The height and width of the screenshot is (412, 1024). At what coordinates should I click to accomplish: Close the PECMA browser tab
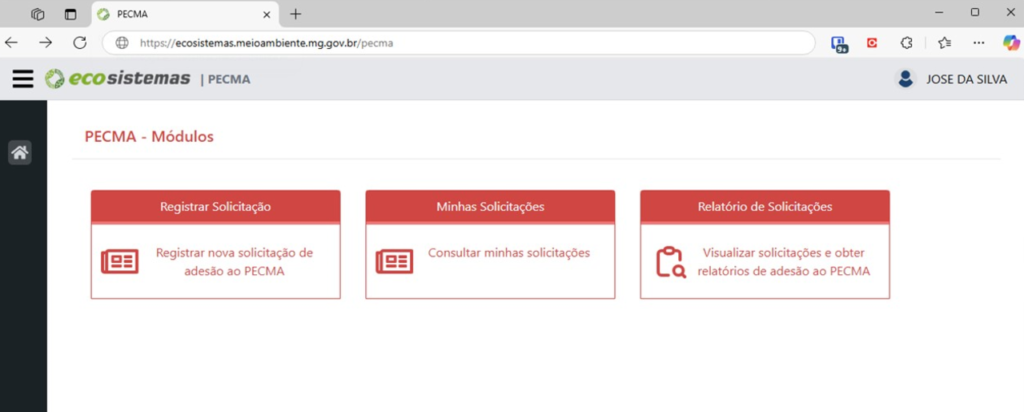(x=266, y=14)
